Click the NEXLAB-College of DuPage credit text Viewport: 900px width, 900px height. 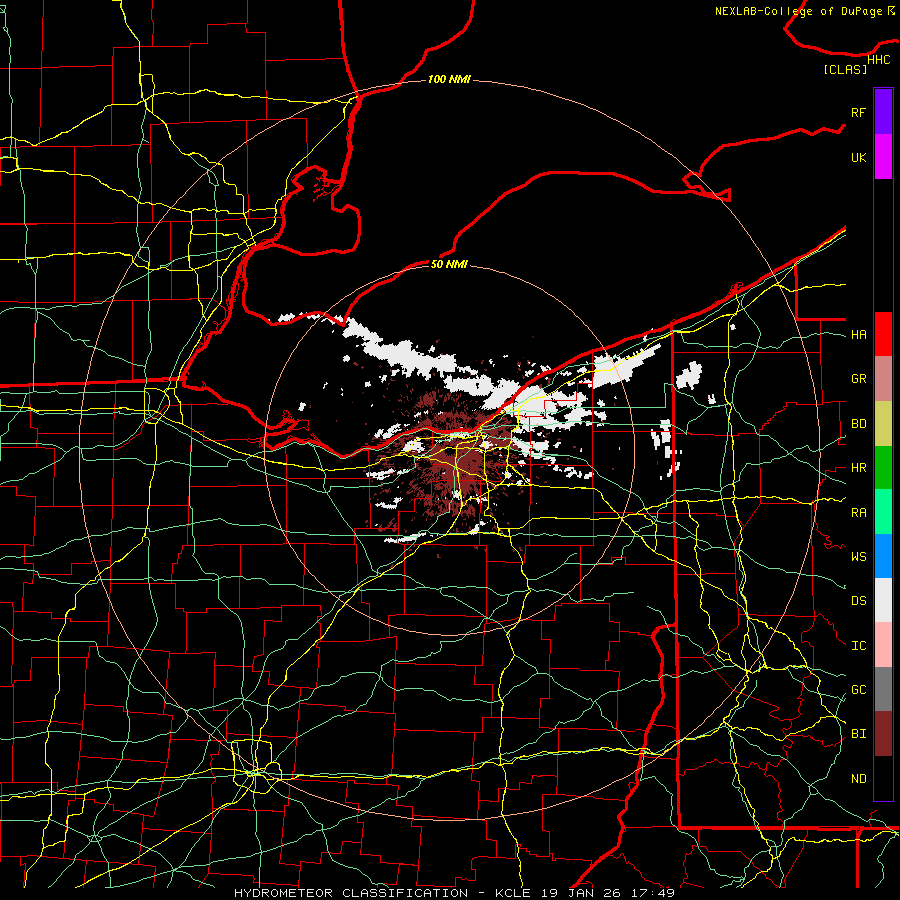pyautogui.click(x=798, y=11)
